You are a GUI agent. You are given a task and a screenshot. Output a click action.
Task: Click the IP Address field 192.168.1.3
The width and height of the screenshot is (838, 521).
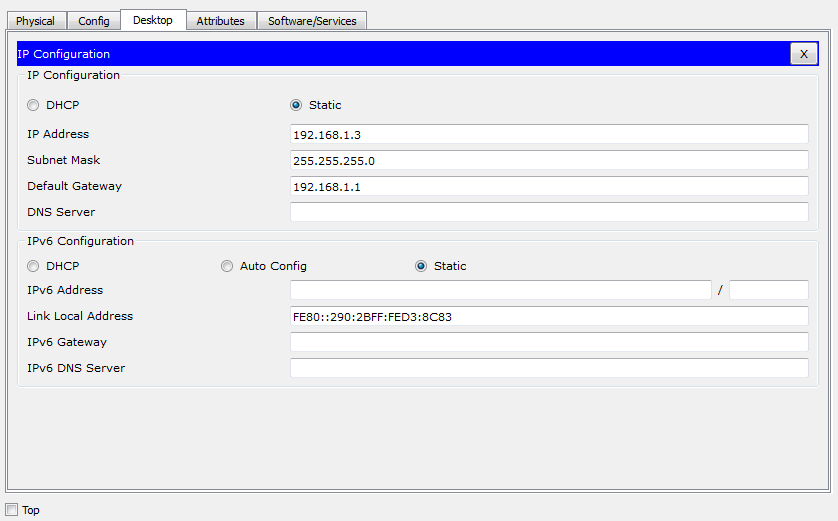pyautogui.click(x=549, y=134)
